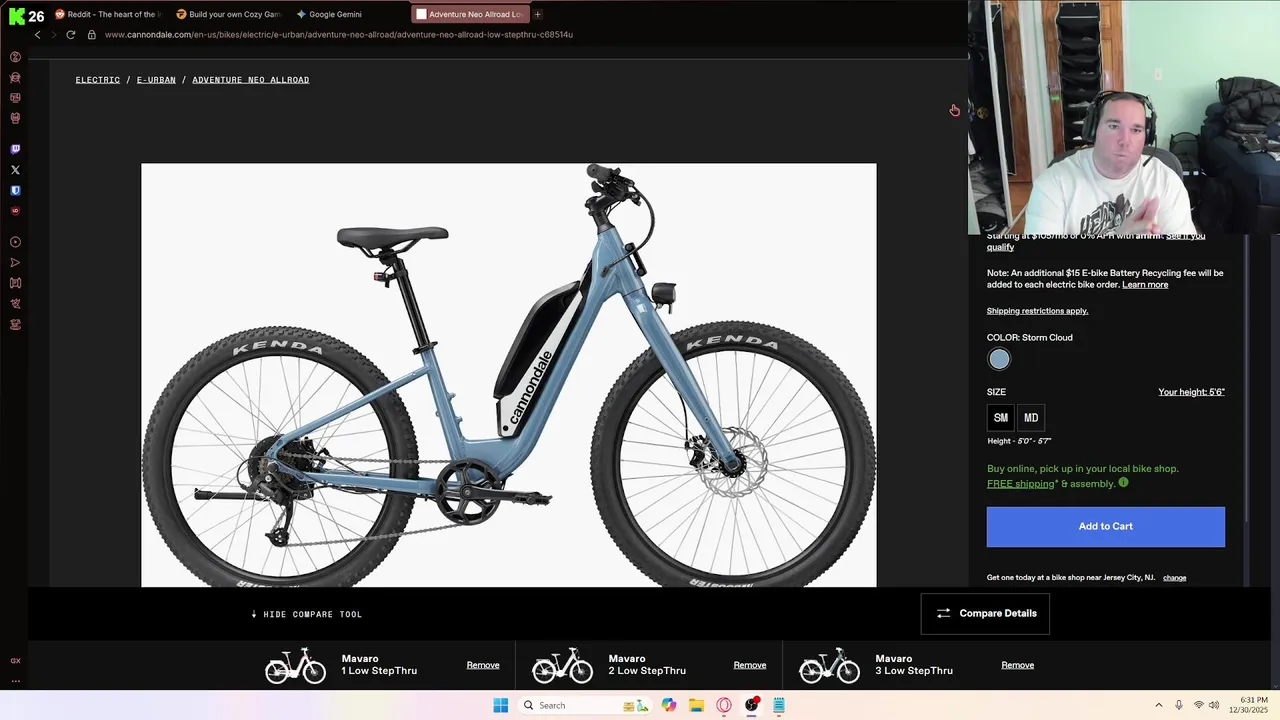Reload the Cannondale page

[x=70, y=34]
